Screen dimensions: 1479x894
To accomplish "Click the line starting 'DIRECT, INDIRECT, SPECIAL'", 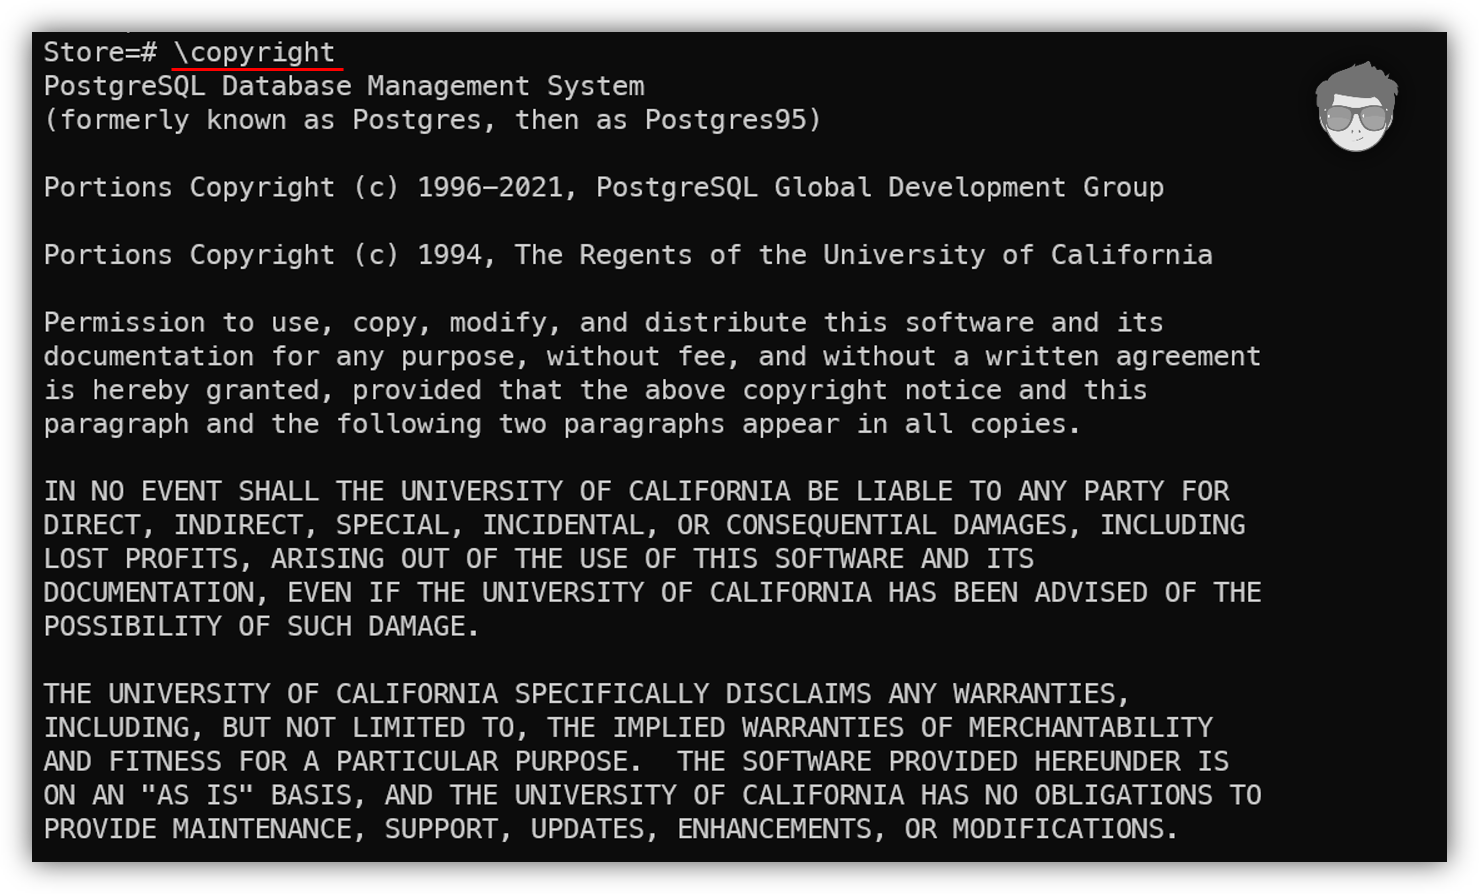I will click(x=644, y=526).
